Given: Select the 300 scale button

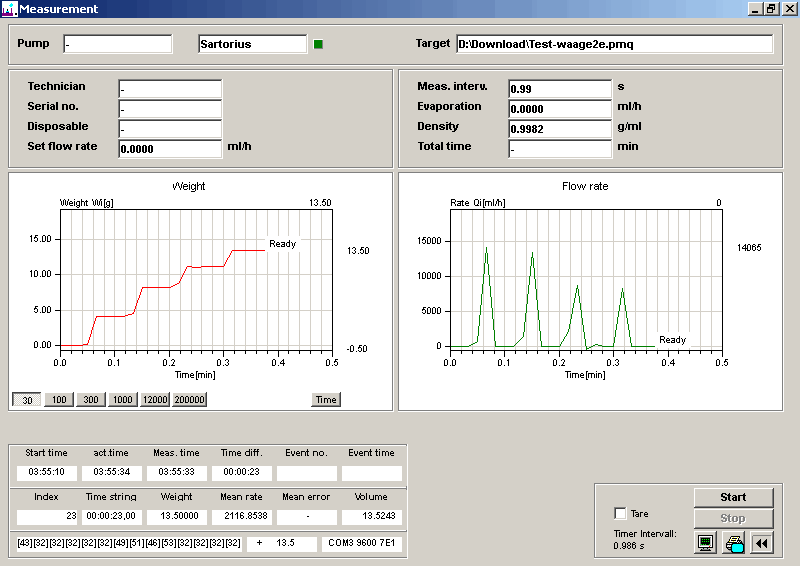Looking at the screenshot, I should pos(91,400).
